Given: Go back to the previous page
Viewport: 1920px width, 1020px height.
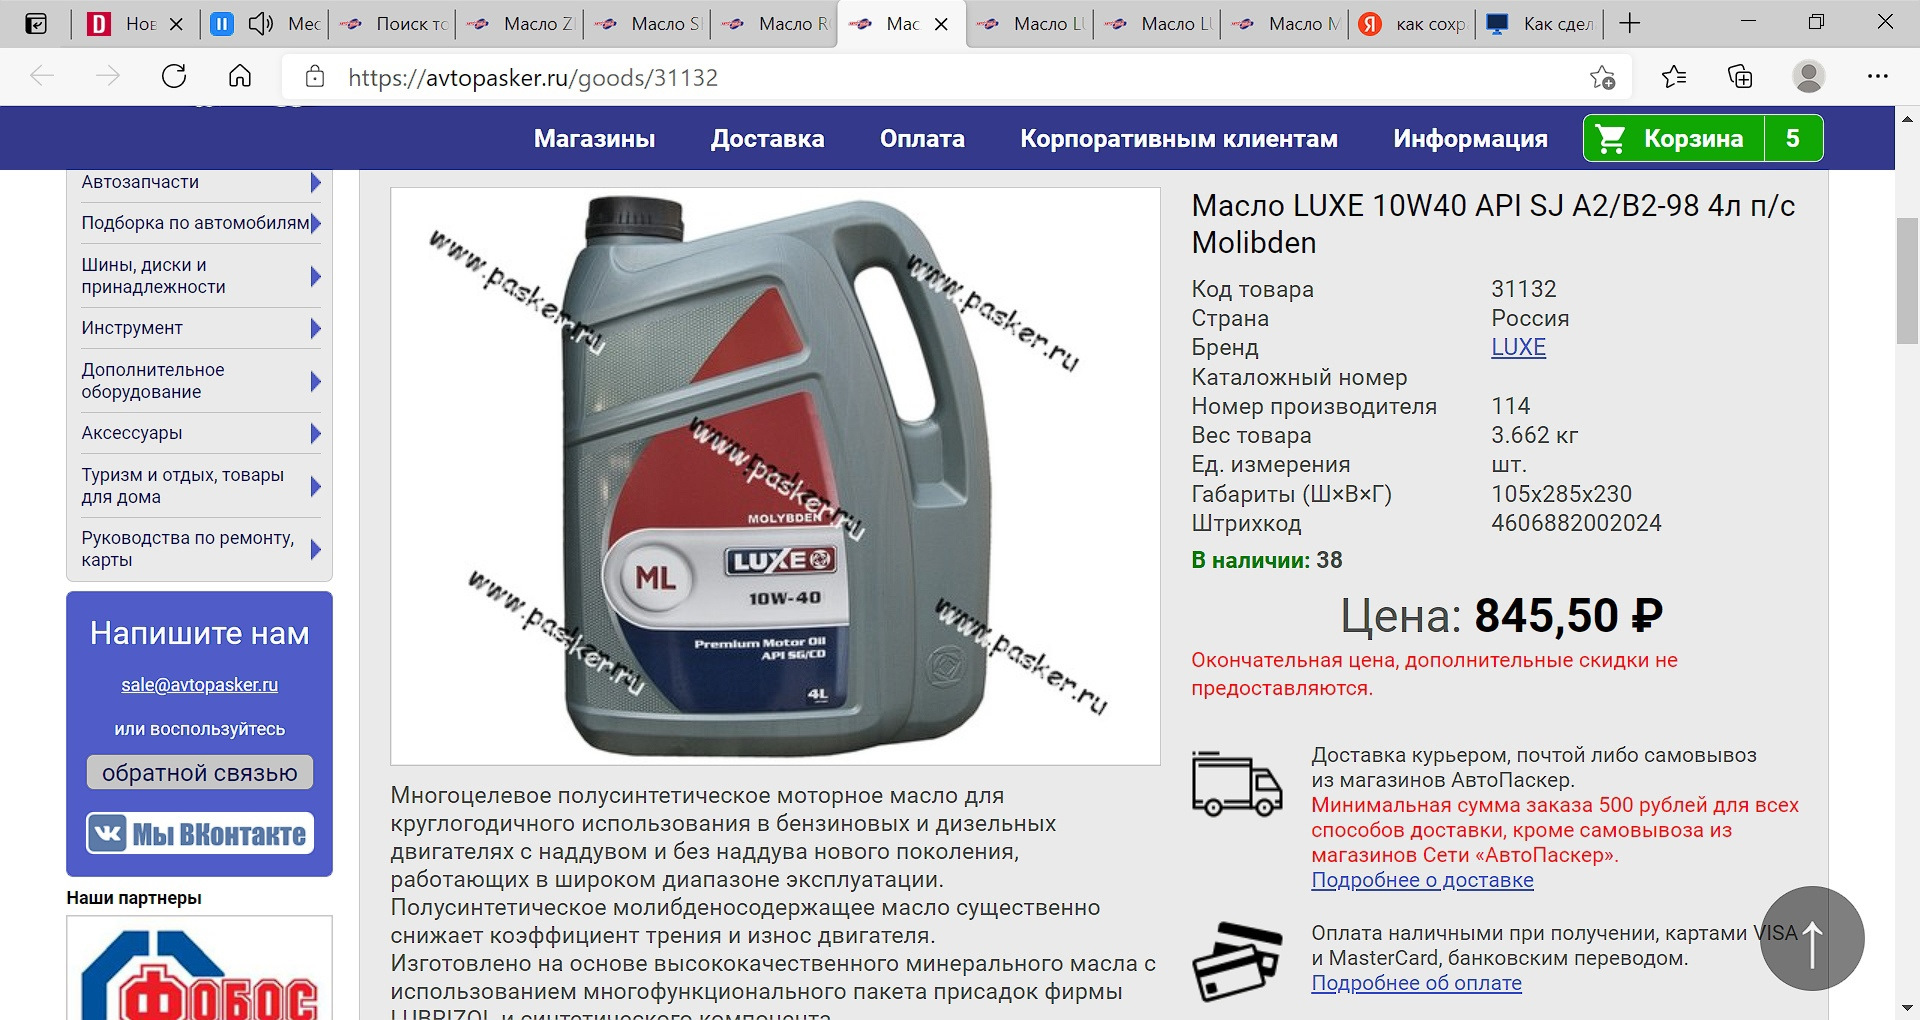Looking at the screenshot, I should 42,76.
